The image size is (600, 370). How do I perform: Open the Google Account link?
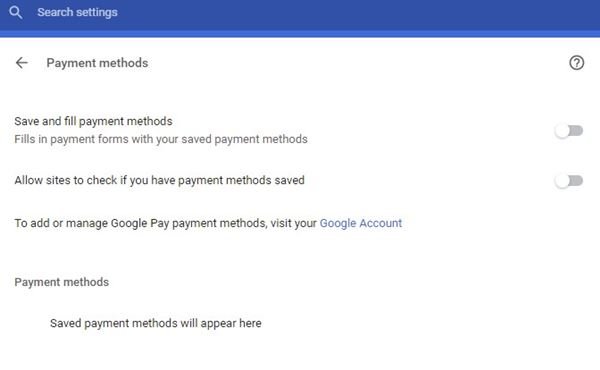361,223
